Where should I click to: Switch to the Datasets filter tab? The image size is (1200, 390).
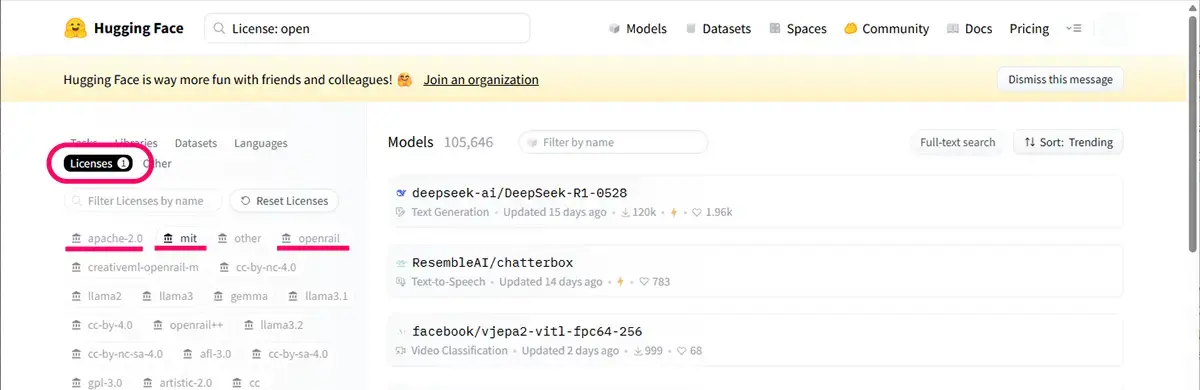(196, 143)
